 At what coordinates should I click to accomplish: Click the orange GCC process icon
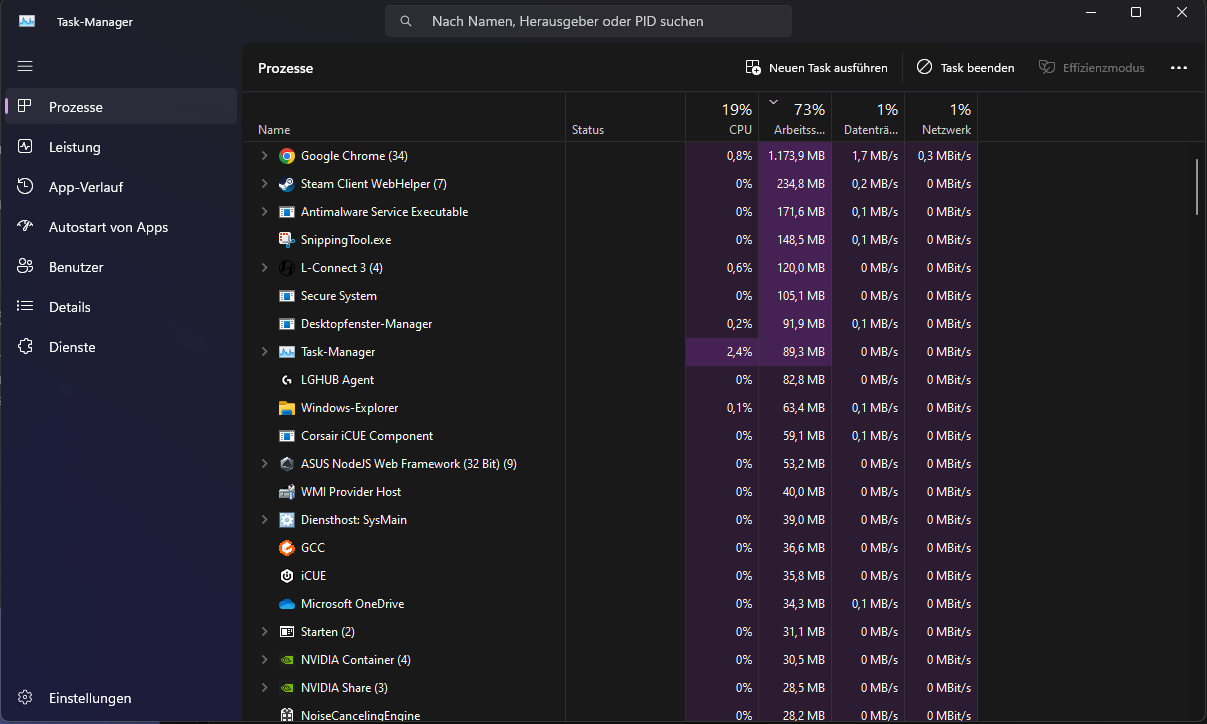pos(287,548)
